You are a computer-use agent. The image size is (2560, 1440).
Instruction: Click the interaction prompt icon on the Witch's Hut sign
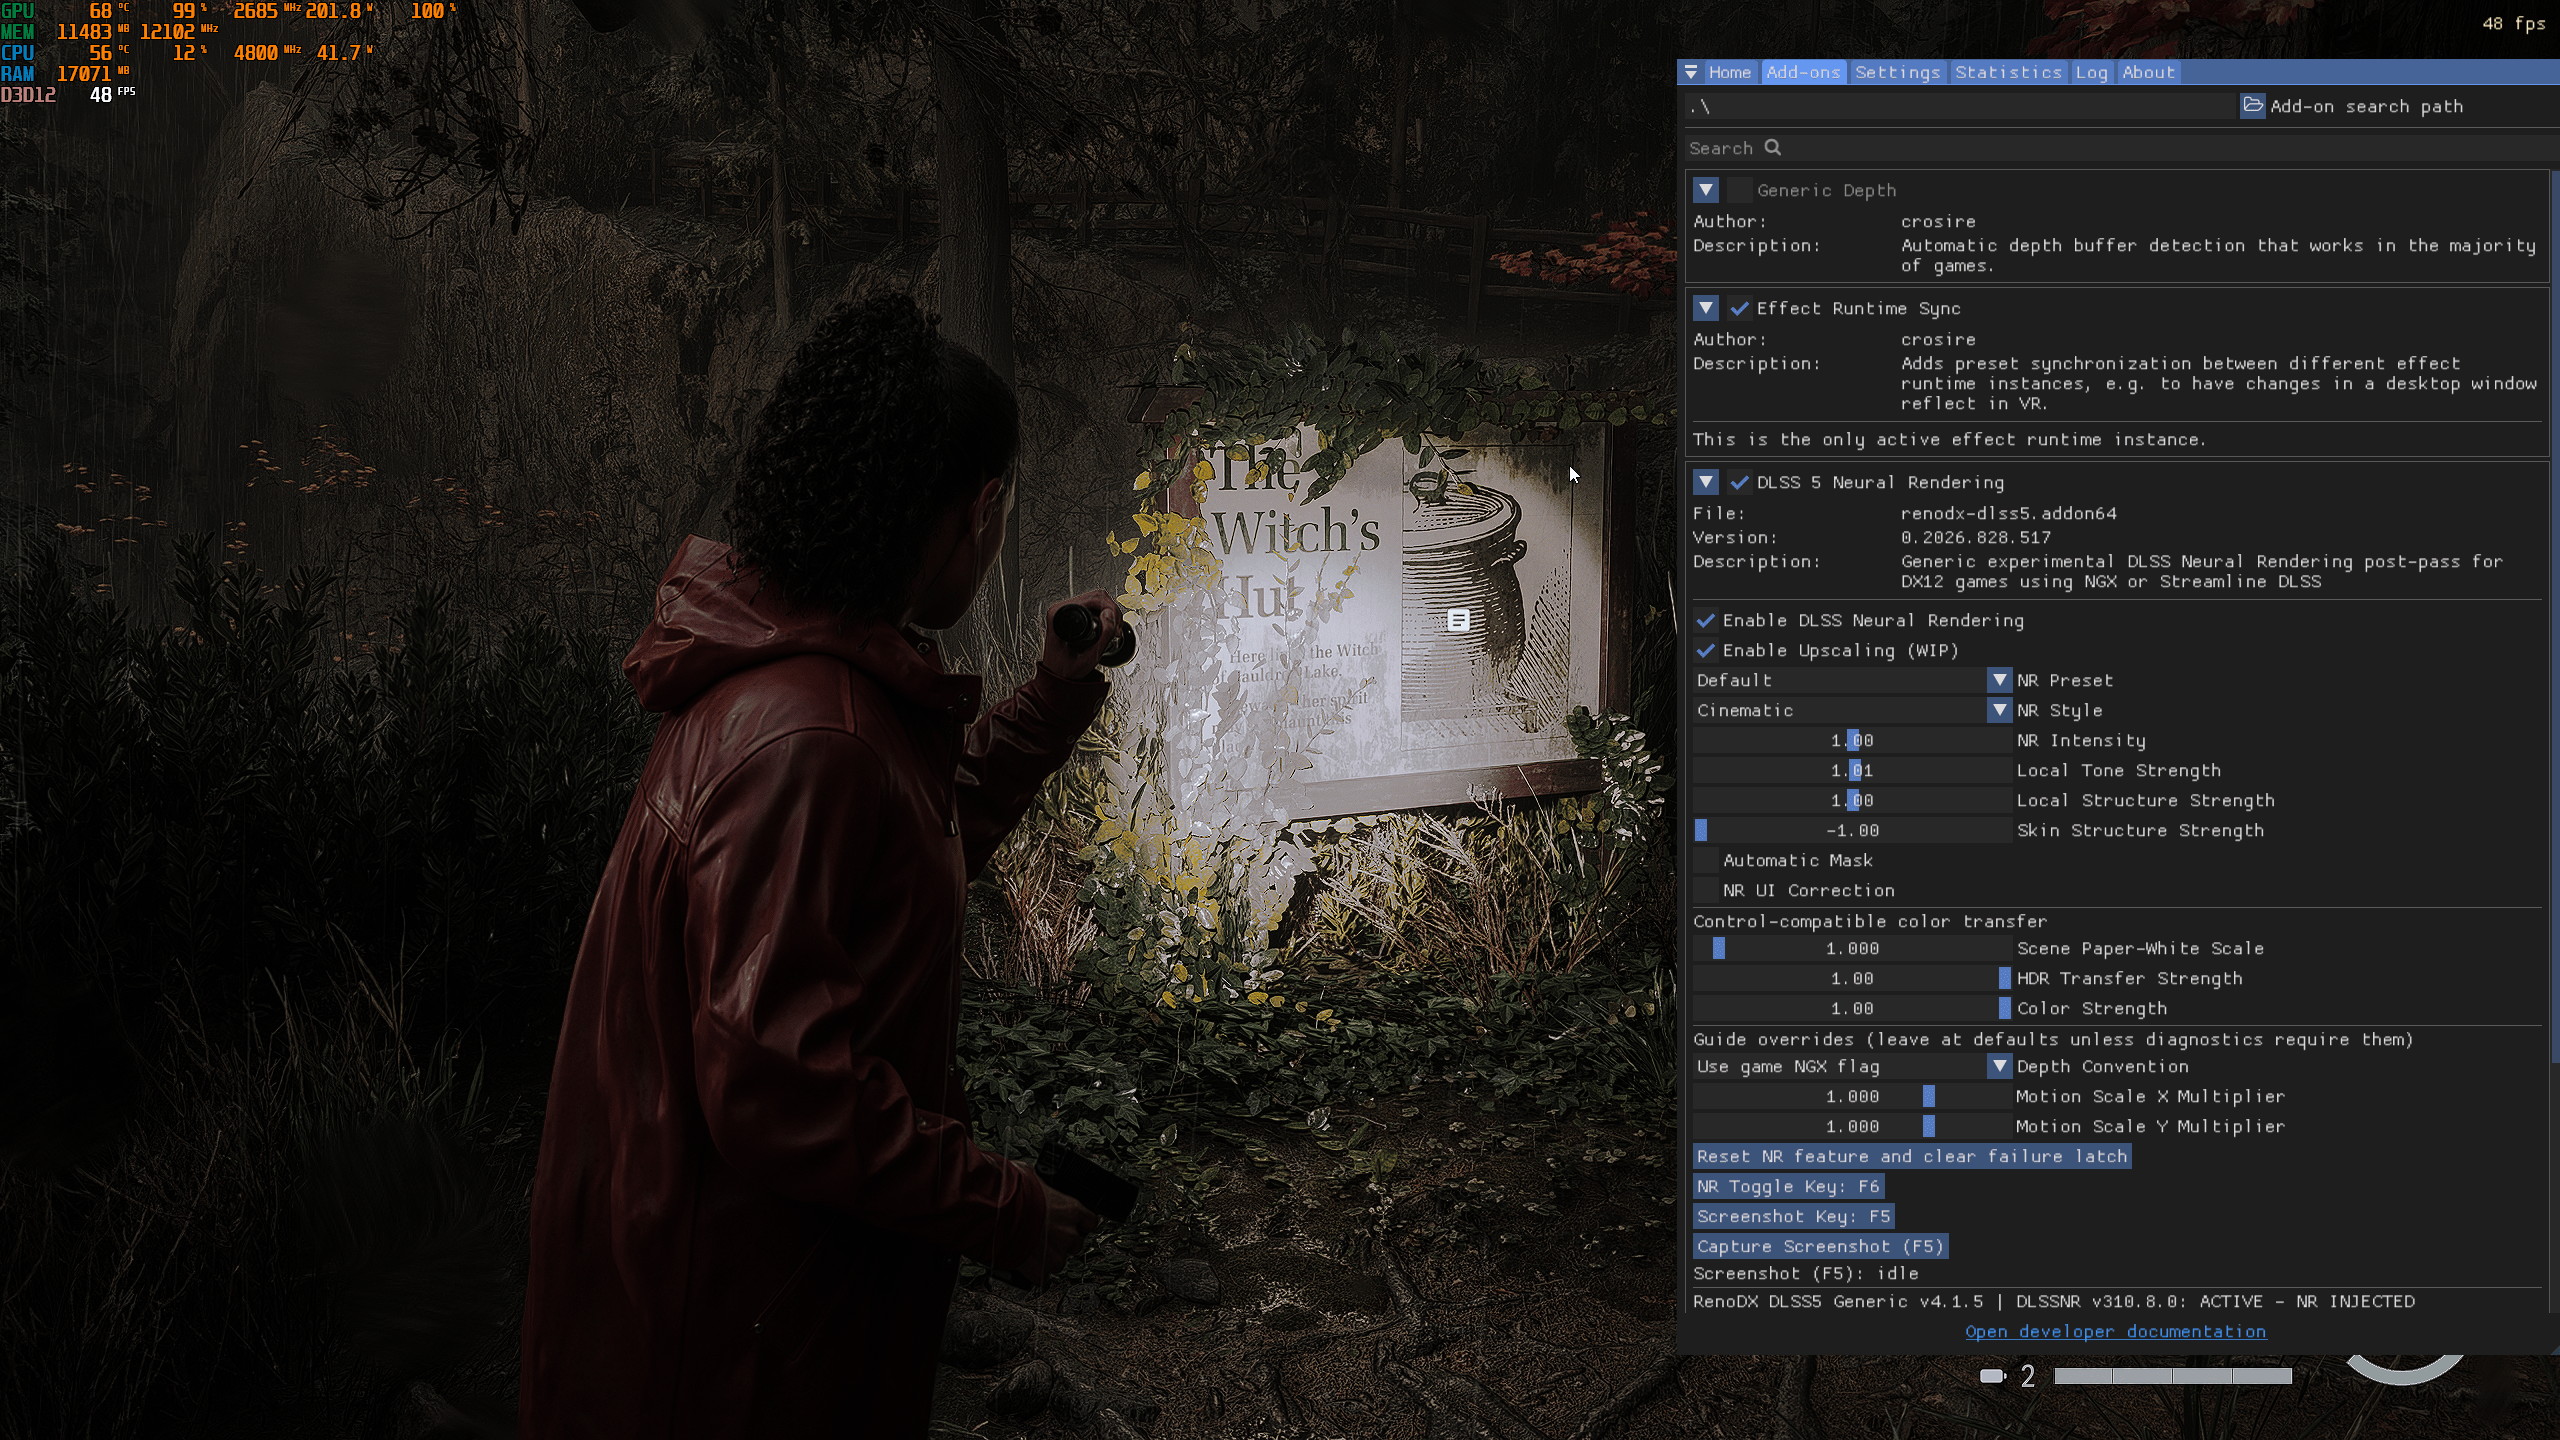(1459, 620)
